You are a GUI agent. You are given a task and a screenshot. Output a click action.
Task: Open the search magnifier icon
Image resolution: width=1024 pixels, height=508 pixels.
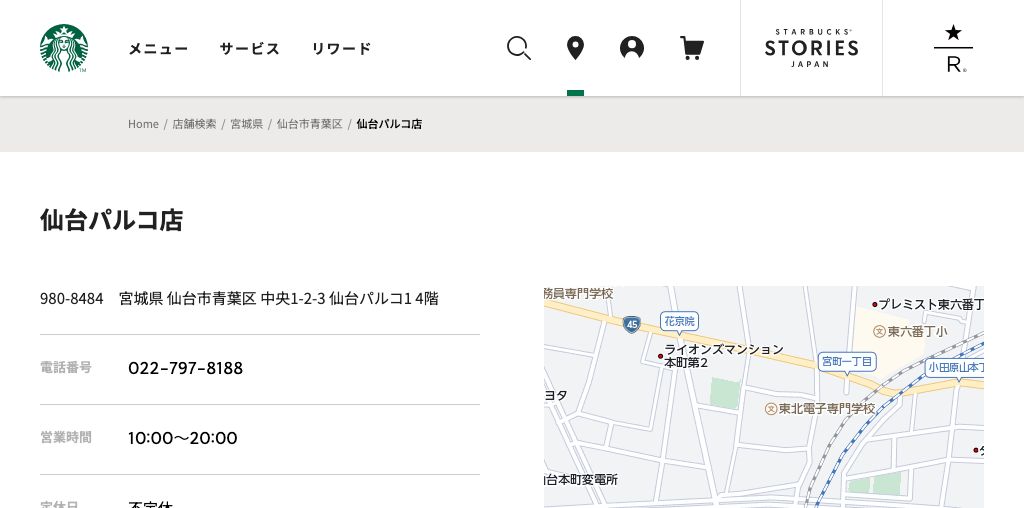[x=519, y=48]
